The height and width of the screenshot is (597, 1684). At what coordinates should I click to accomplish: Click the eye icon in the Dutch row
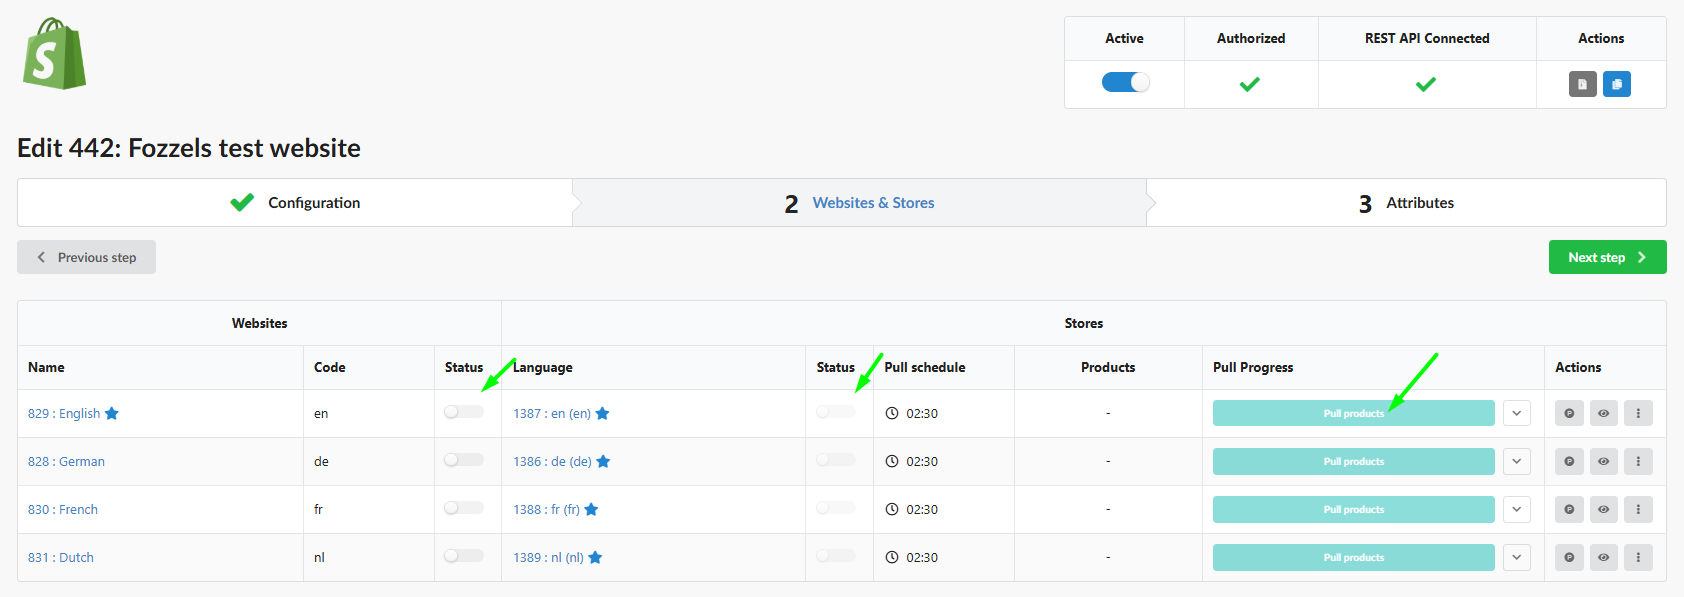pyautogui.click(x=1603, y=557)
